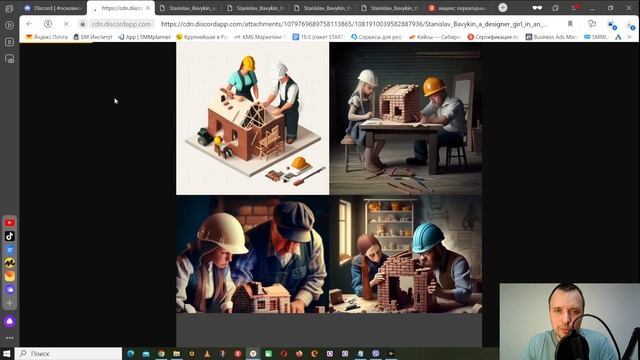Open the purple messenger sidebar icon
The image size is (640, 360).
click(x=10, y=290)
